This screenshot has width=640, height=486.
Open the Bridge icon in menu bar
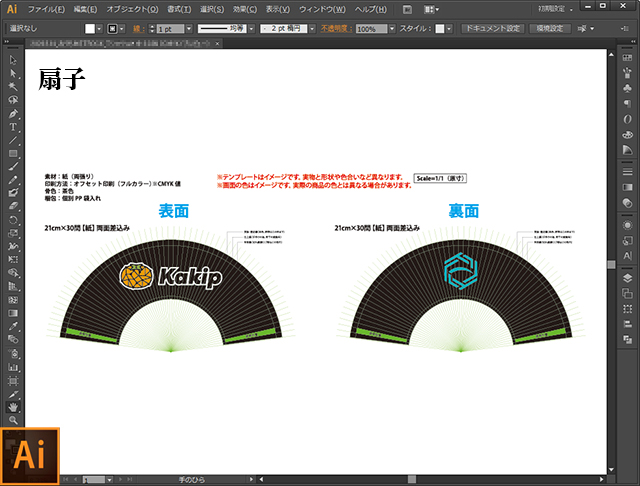click(x=407, y=9)
